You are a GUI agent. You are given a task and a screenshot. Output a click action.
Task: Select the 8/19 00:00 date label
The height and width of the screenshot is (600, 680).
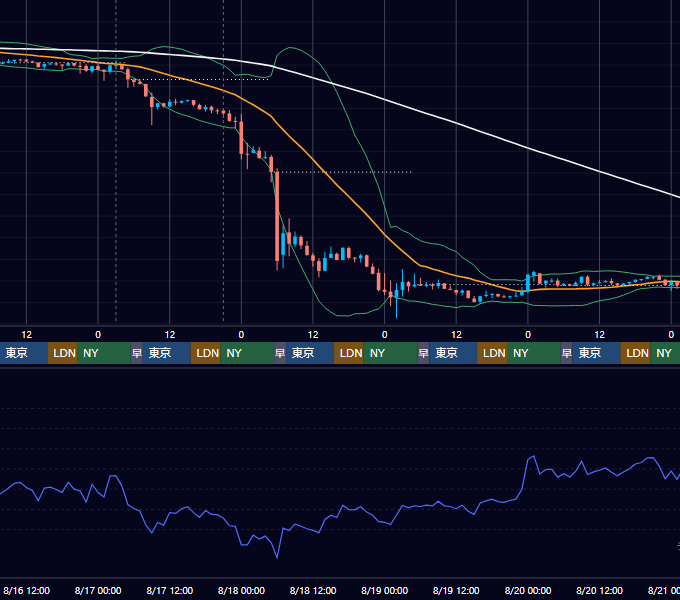click(x=384, y=590)
